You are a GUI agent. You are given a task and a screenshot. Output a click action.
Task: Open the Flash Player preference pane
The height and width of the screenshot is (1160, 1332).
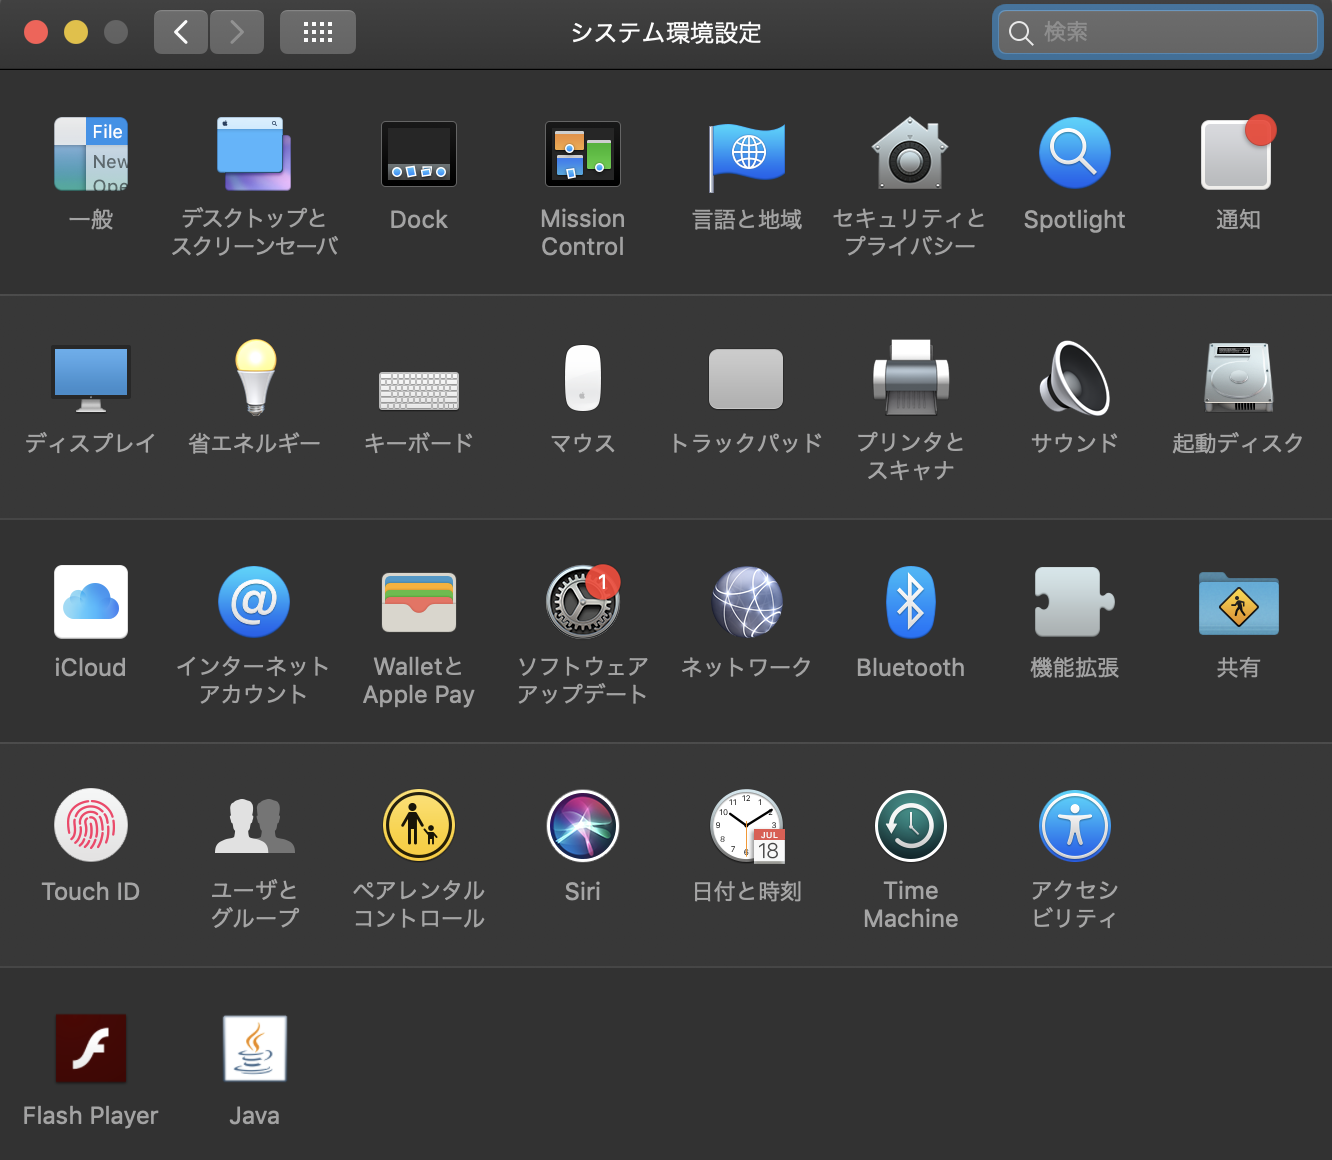coord(90,1049)
